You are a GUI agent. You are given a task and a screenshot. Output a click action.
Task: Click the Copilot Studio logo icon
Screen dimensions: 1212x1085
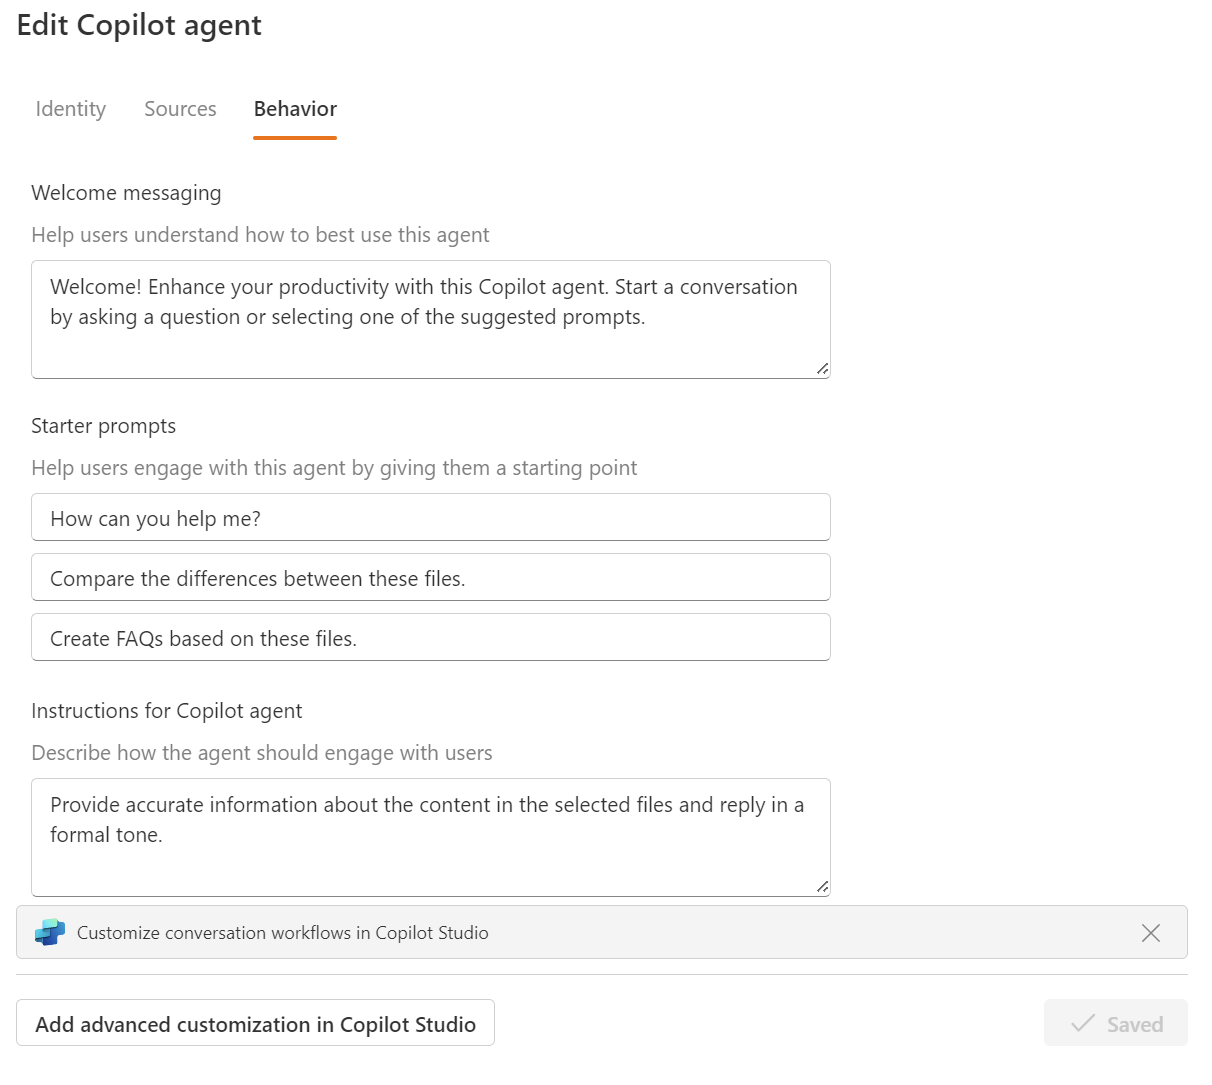[x=50, y=932]
